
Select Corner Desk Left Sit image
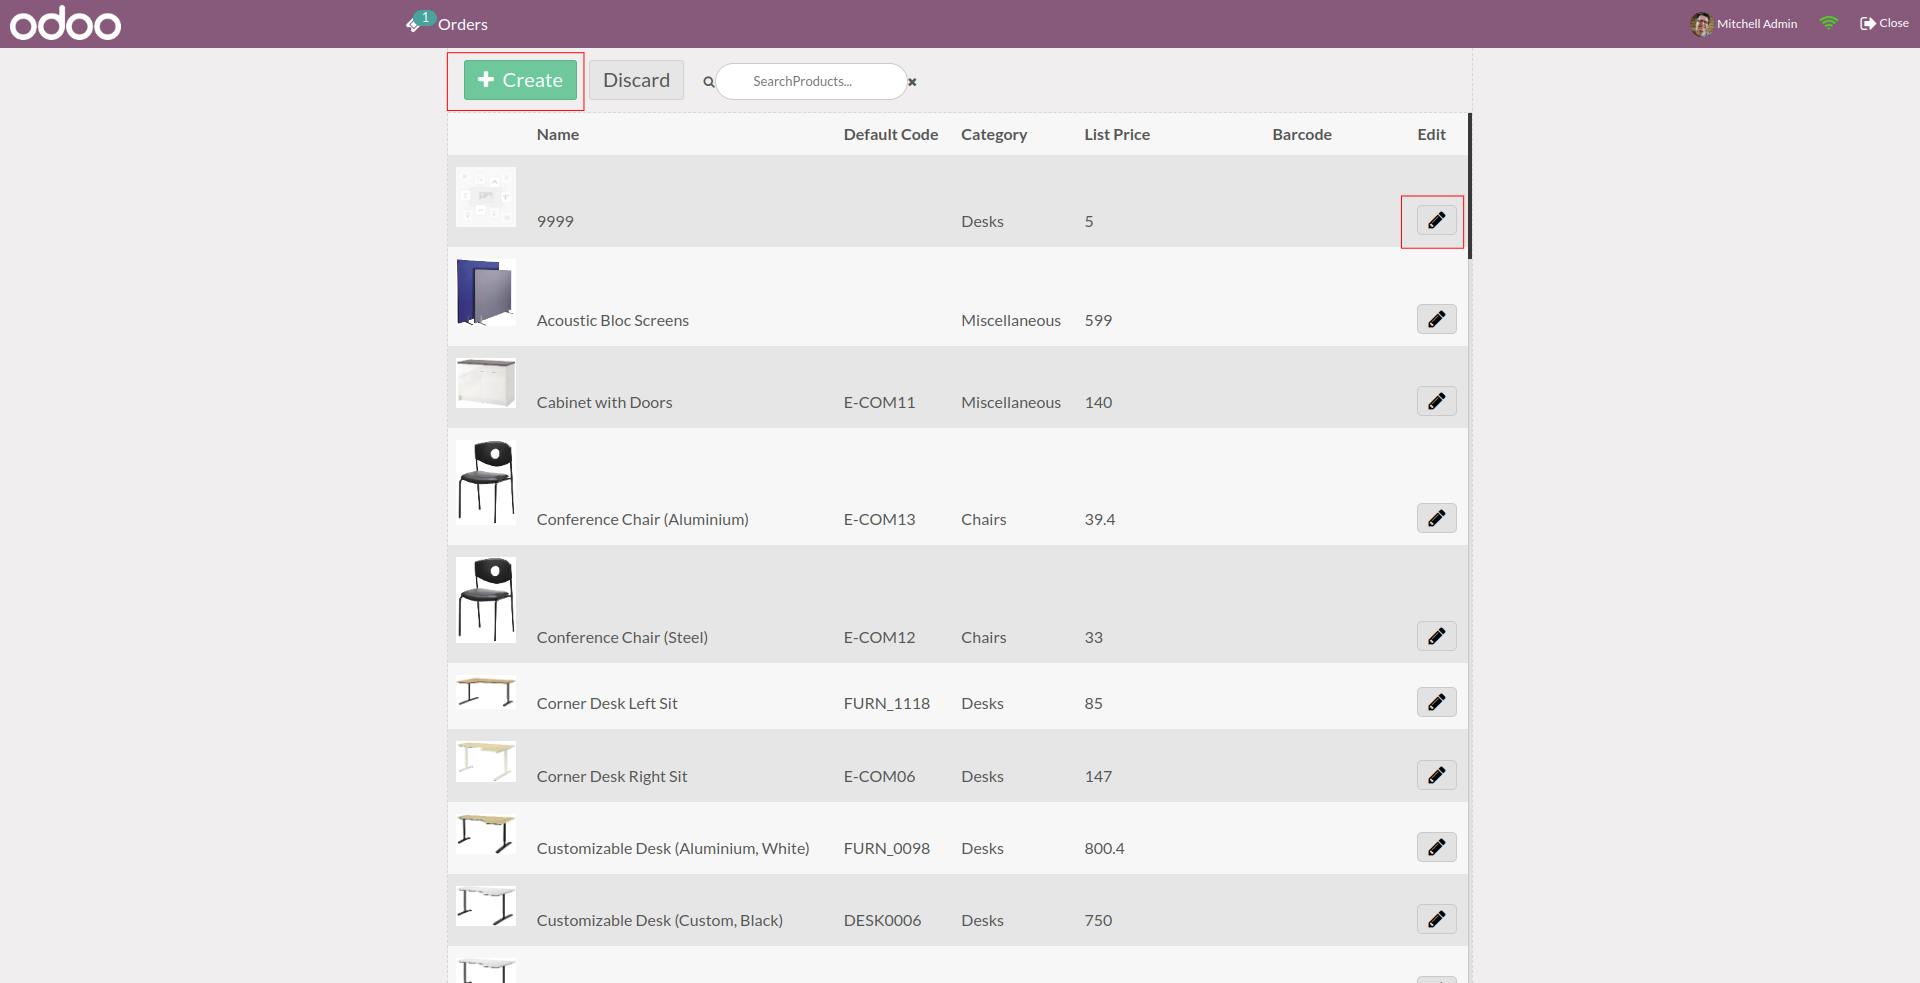point(486,692)
